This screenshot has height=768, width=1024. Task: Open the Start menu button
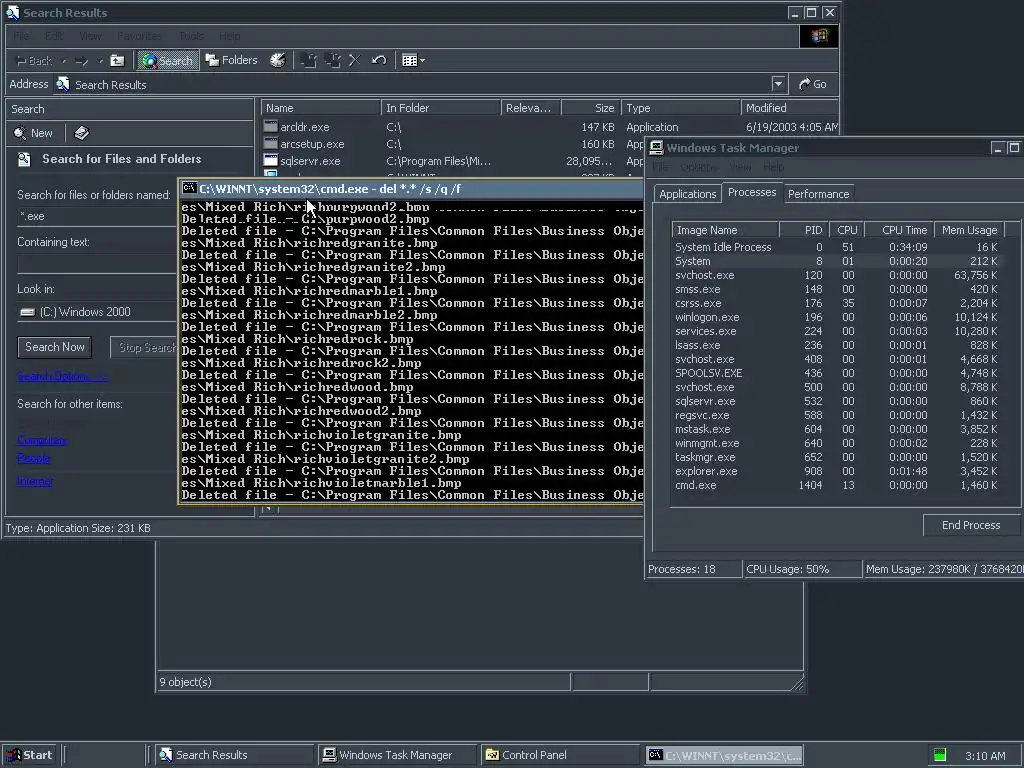[x=29, y=755]
